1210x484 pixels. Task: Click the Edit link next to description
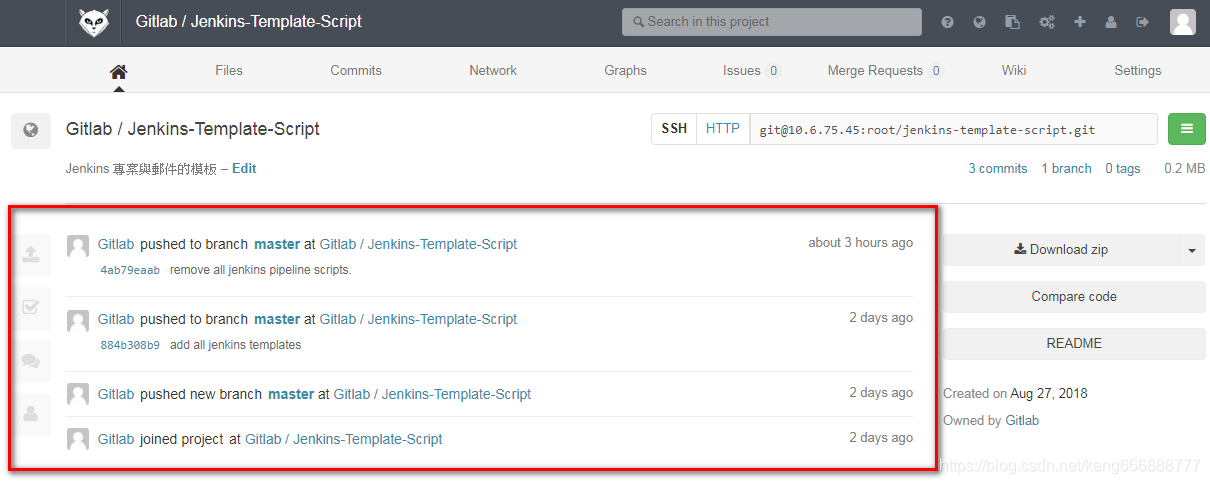[x=244, y=169]
